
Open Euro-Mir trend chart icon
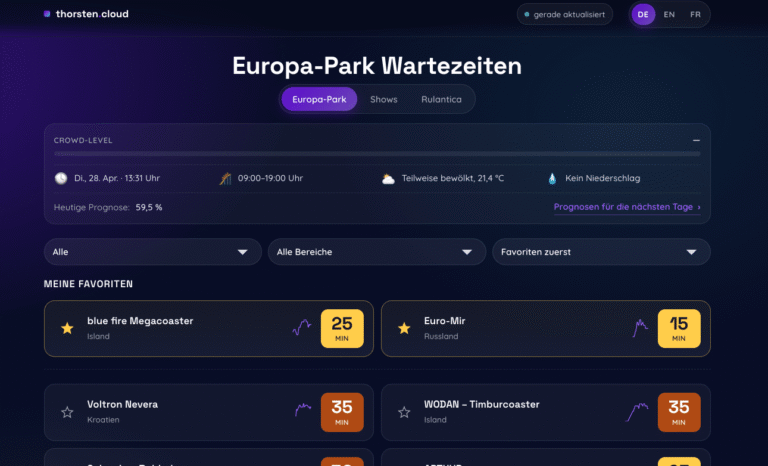(x=640, y=328)
